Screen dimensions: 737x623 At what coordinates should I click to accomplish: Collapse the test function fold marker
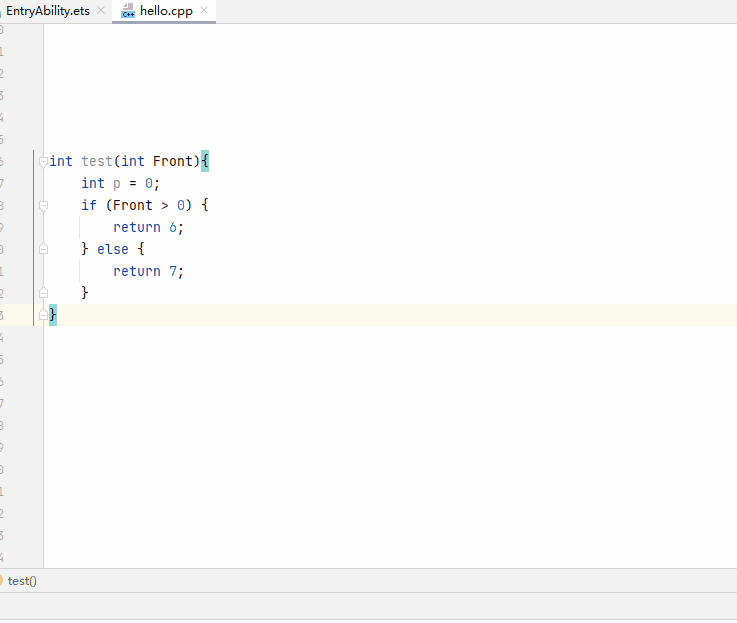click(x=43, y=161)
